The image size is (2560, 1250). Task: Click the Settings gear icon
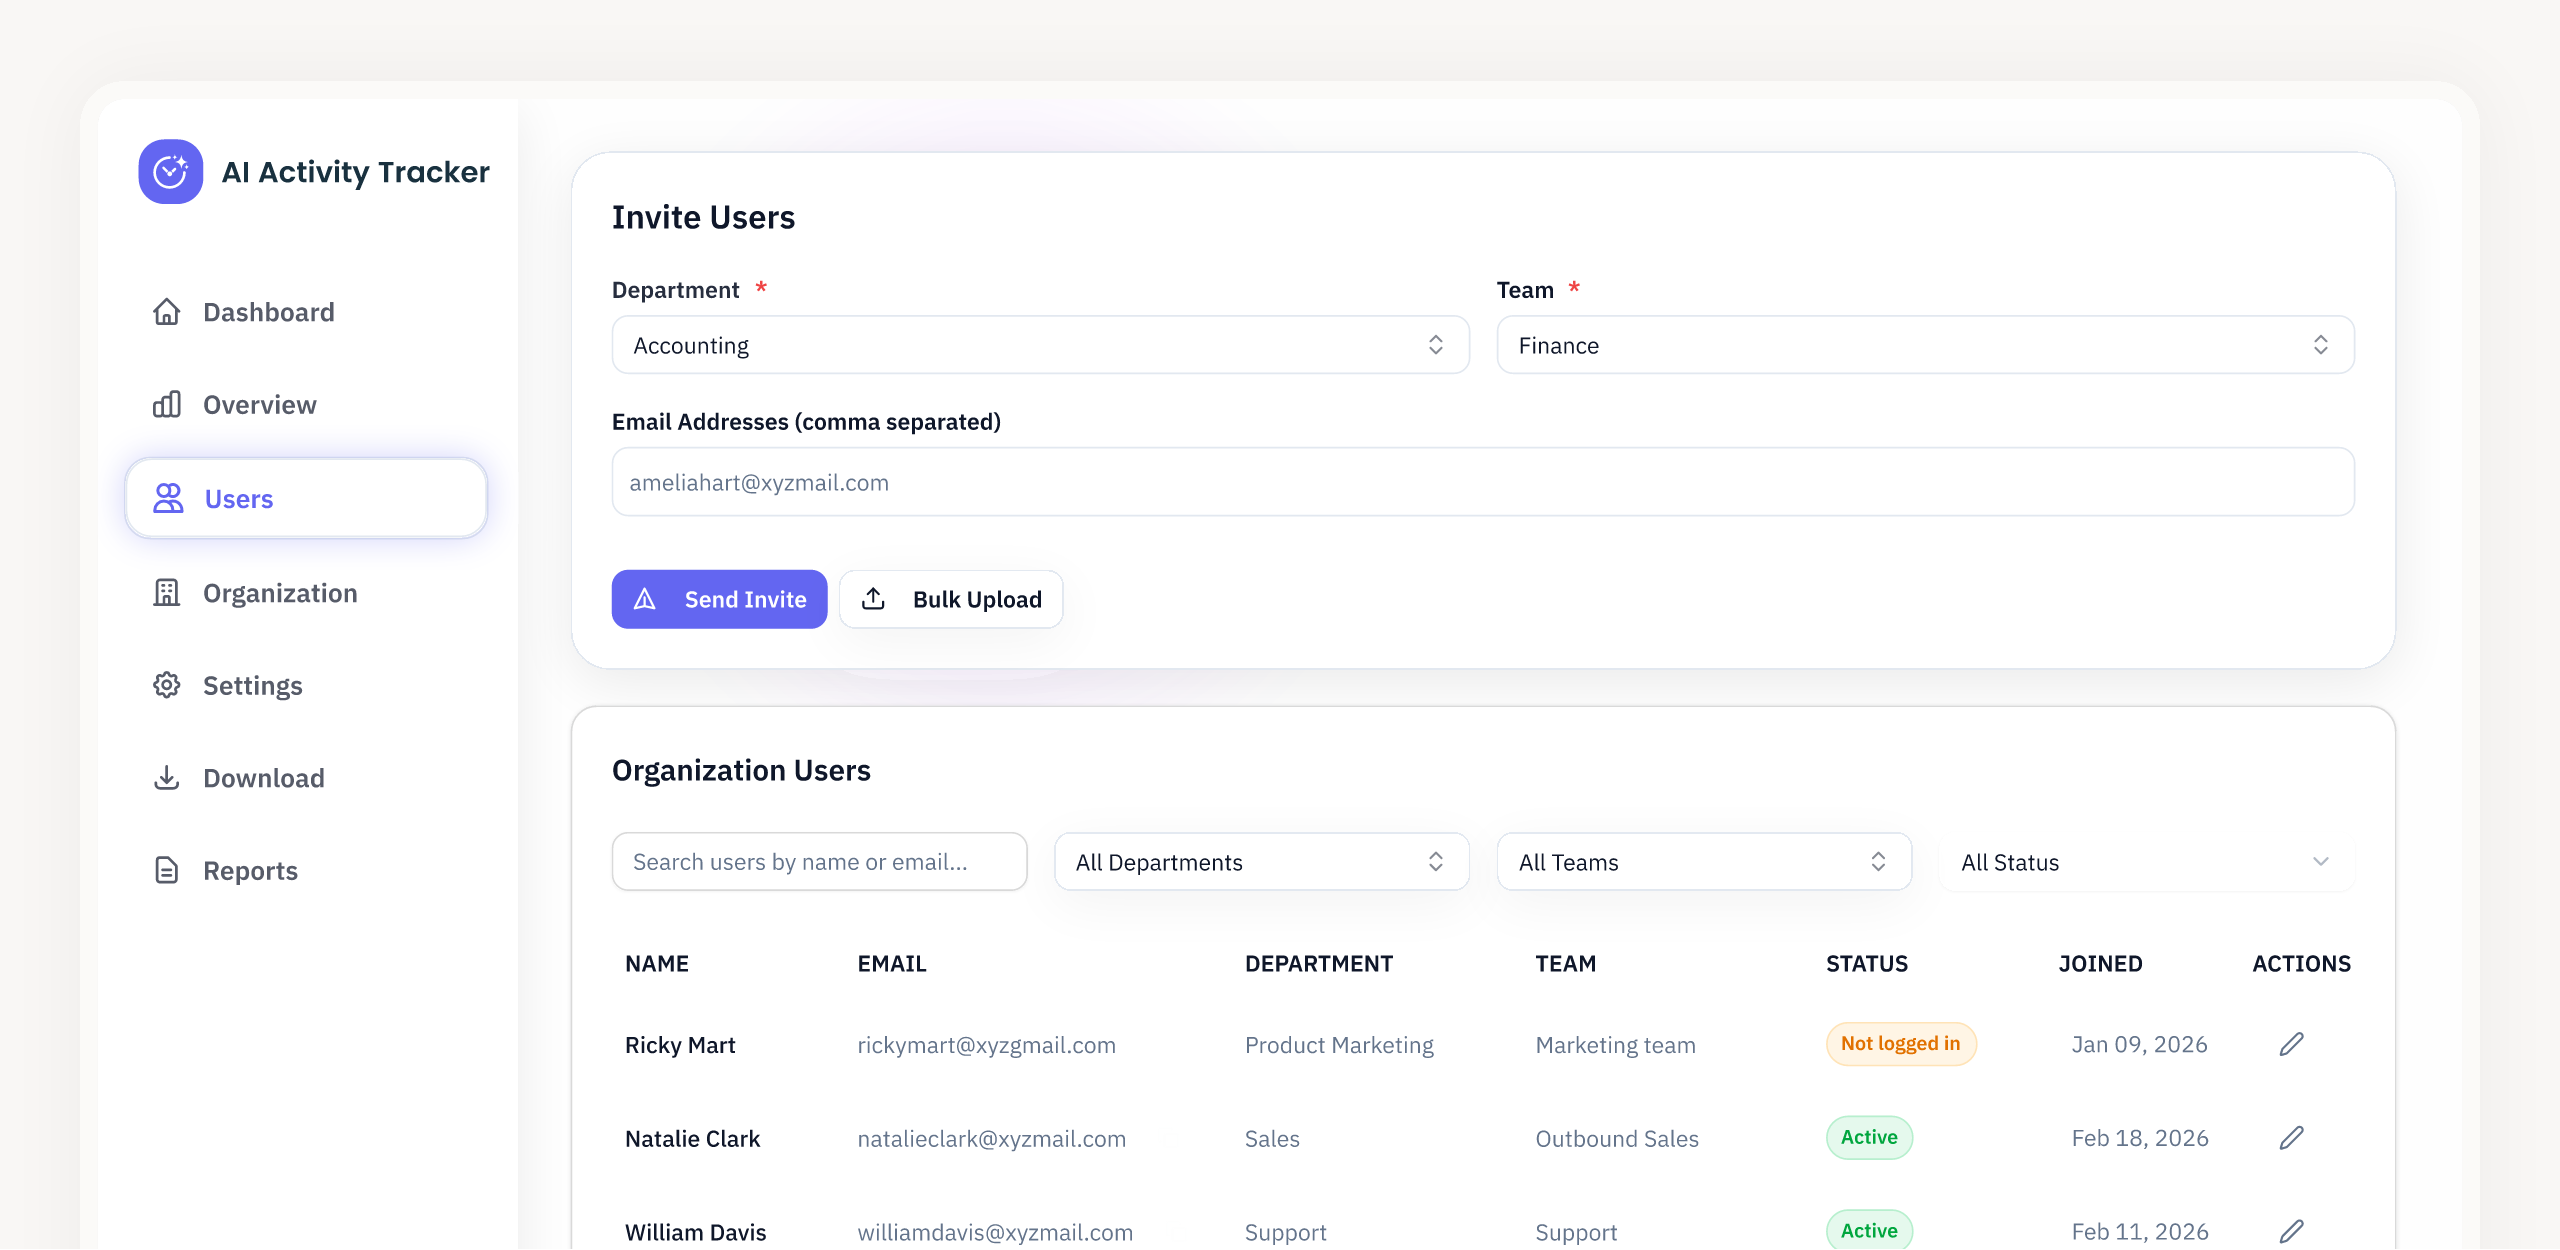point(166,685)
